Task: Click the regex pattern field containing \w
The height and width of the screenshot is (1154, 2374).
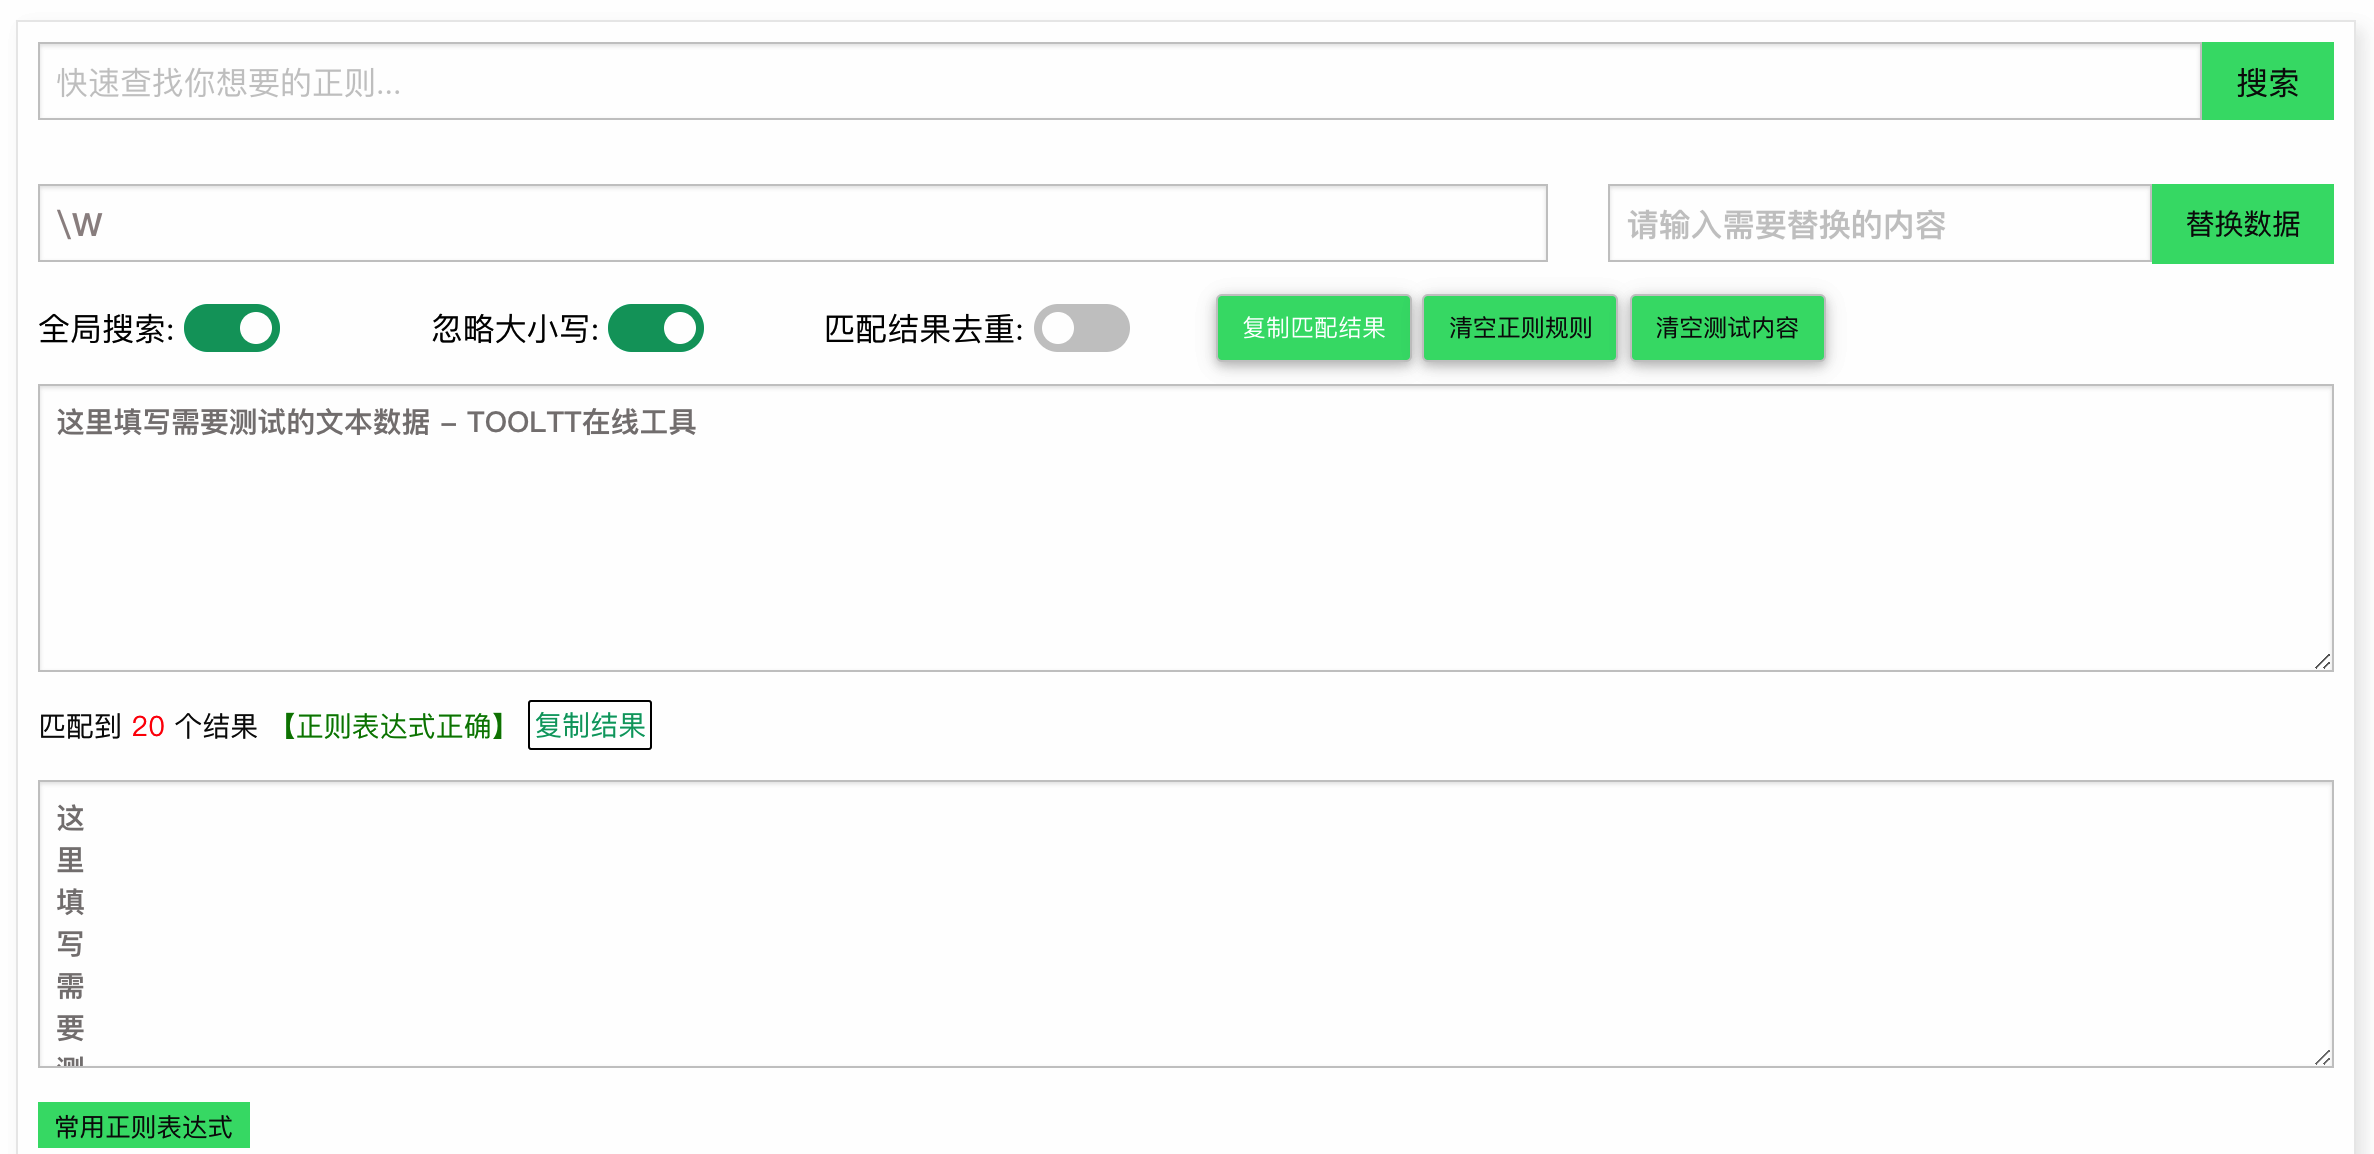Action: 792,224
